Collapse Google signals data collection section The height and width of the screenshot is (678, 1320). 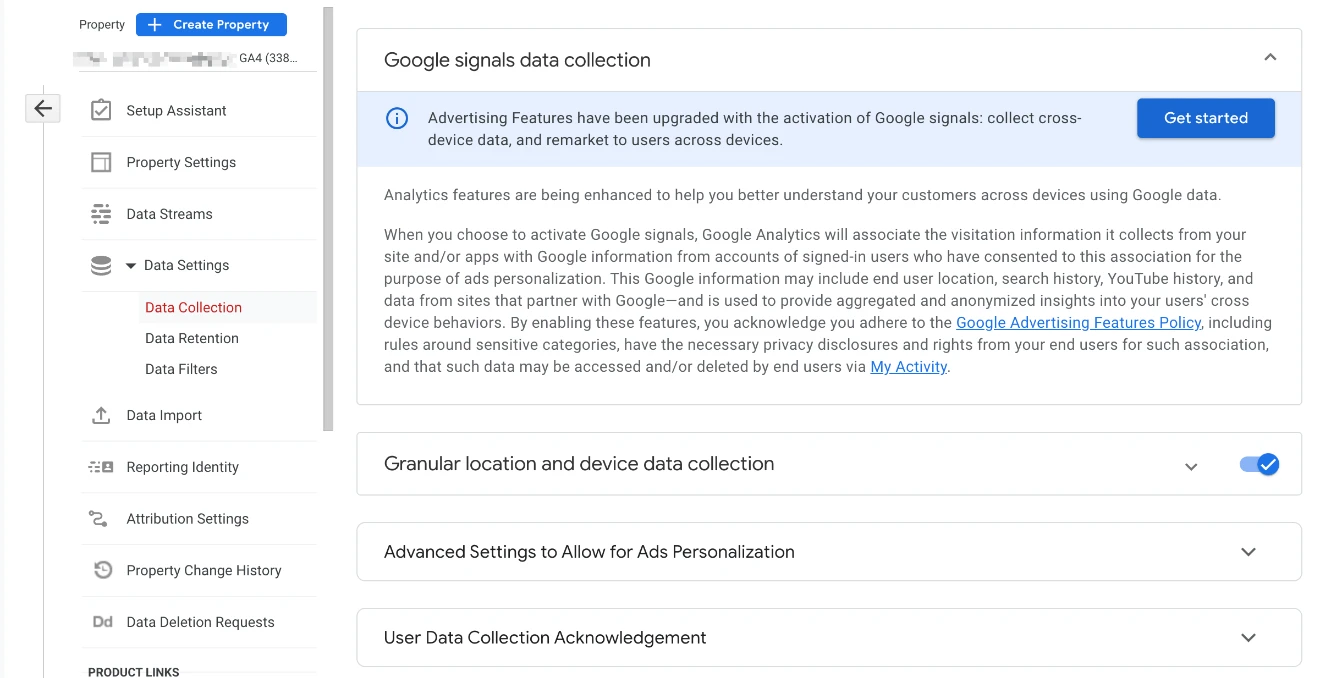[x=1270, y=58]
